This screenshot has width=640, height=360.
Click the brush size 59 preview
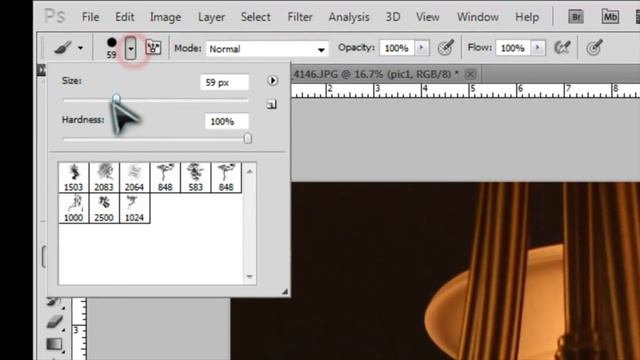(x=111, y=48)
